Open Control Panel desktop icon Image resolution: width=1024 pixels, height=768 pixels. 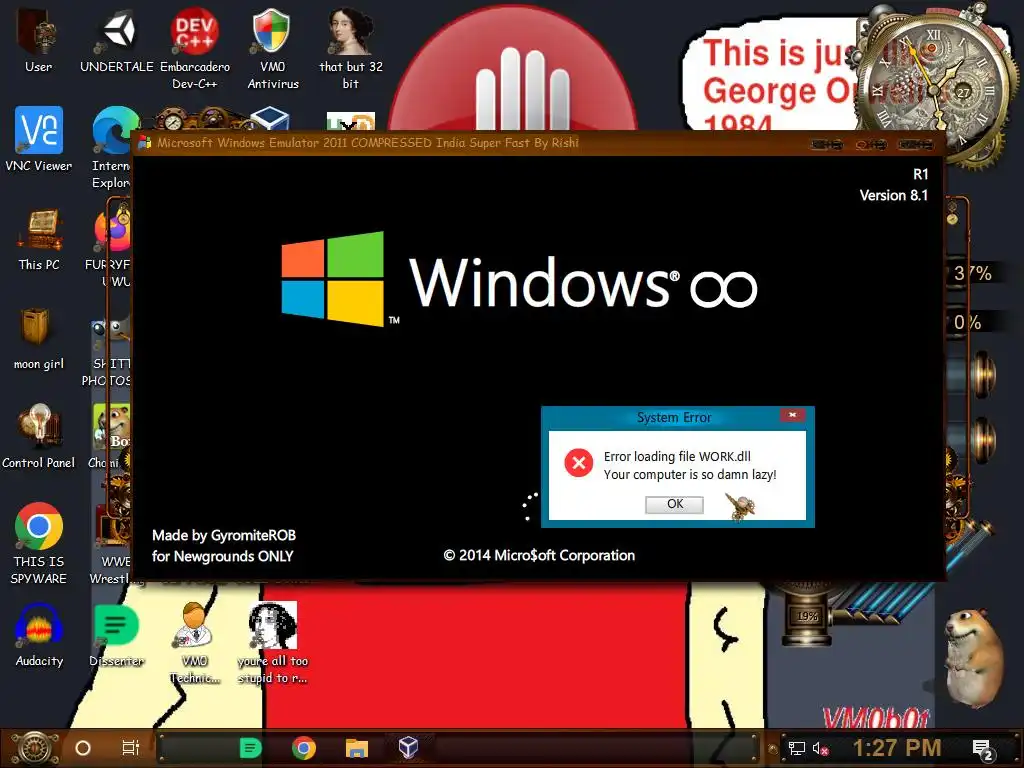(39, 436)
